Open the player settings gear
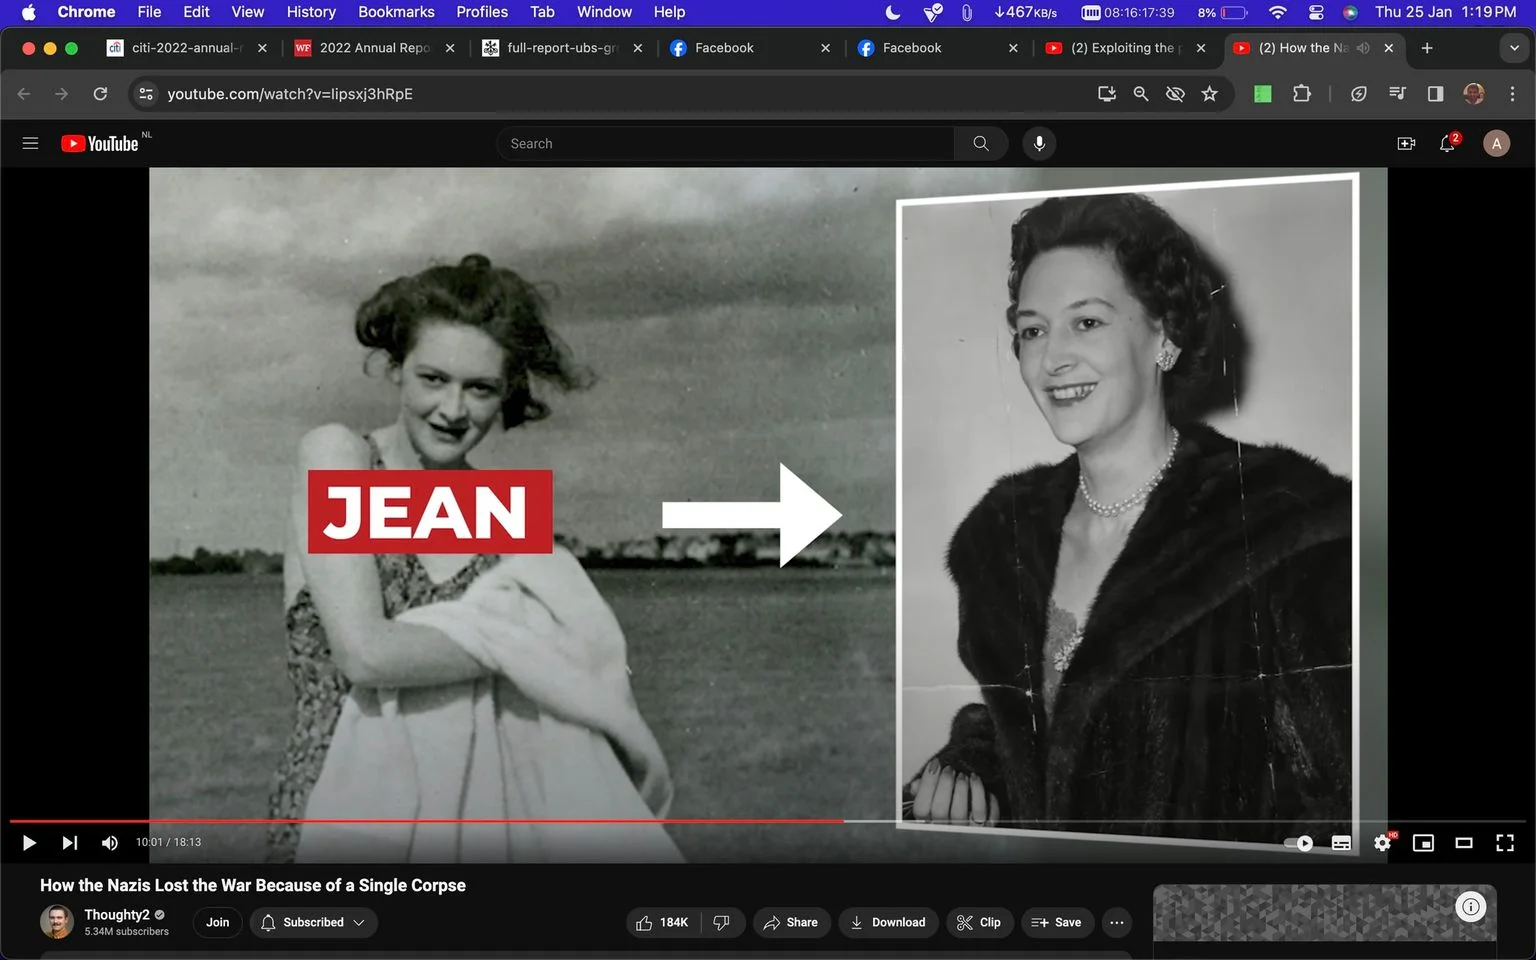Image resolution: width=1536 pixels, height=960 pixels. pos(1383,843)
